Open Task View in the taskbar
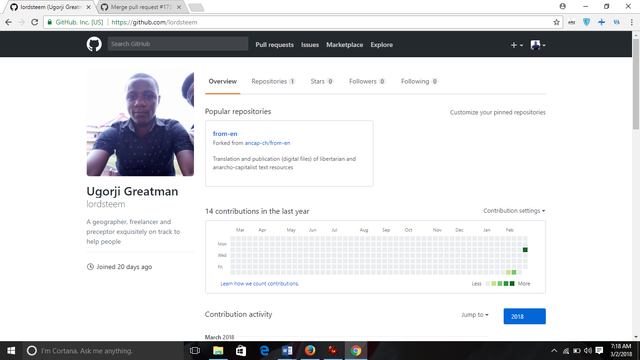This screenshot has width=640, height=360. click(x=195, y=351)
